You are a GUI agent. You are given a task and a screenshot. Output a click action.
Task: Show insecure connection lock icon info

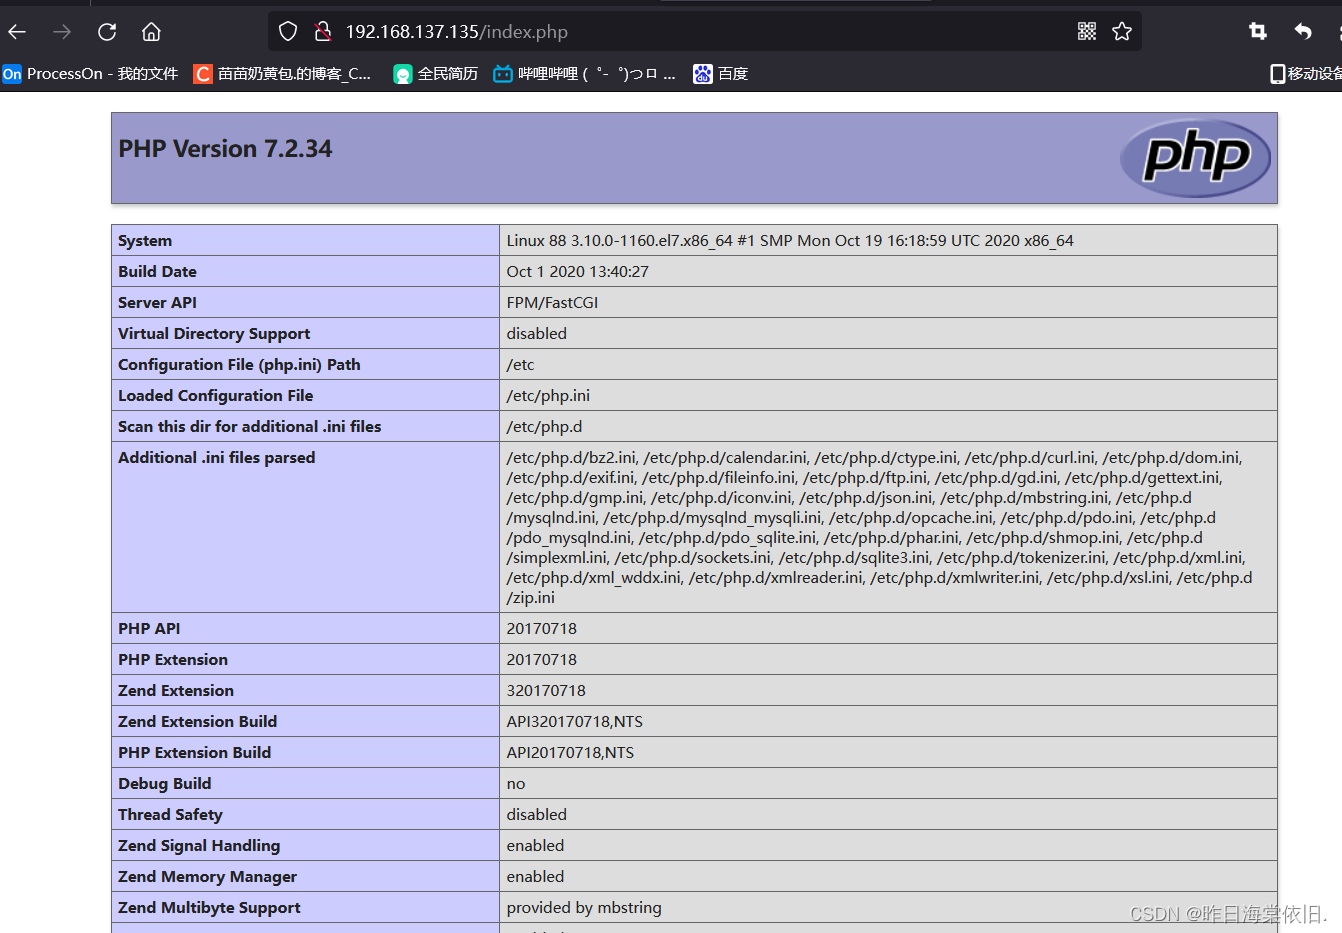coord(322,32)
